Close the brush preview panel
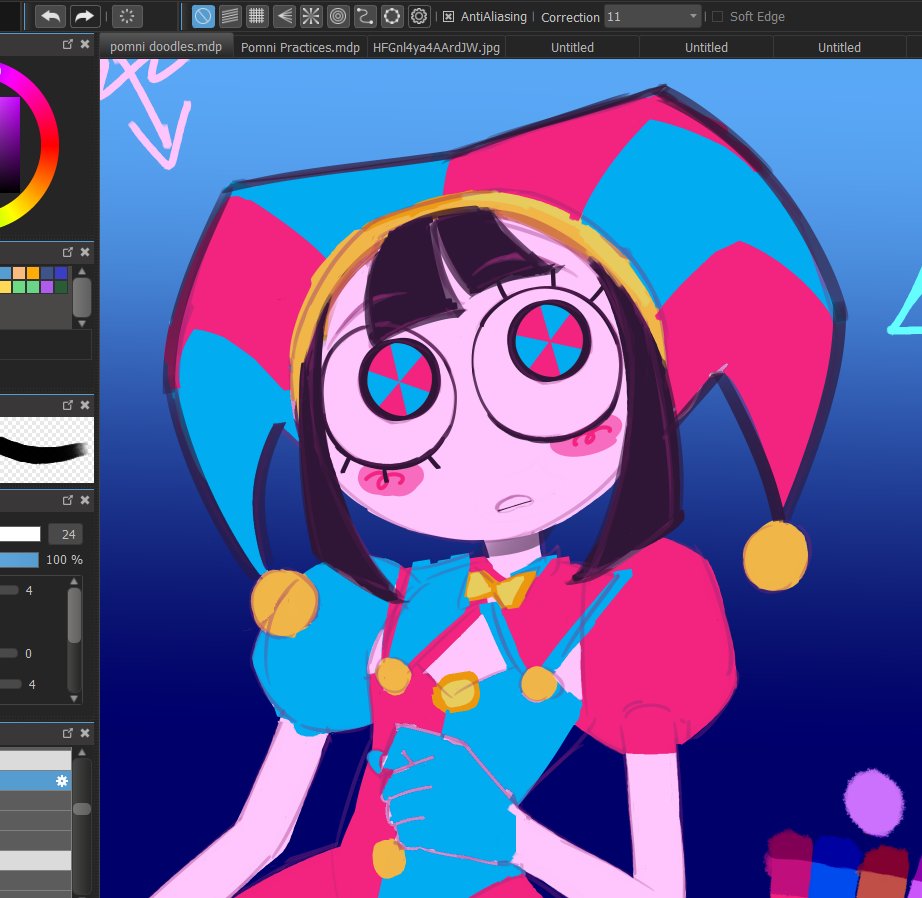Image resolution: width=922 pixels, height=898 pixels. point(85,405)
